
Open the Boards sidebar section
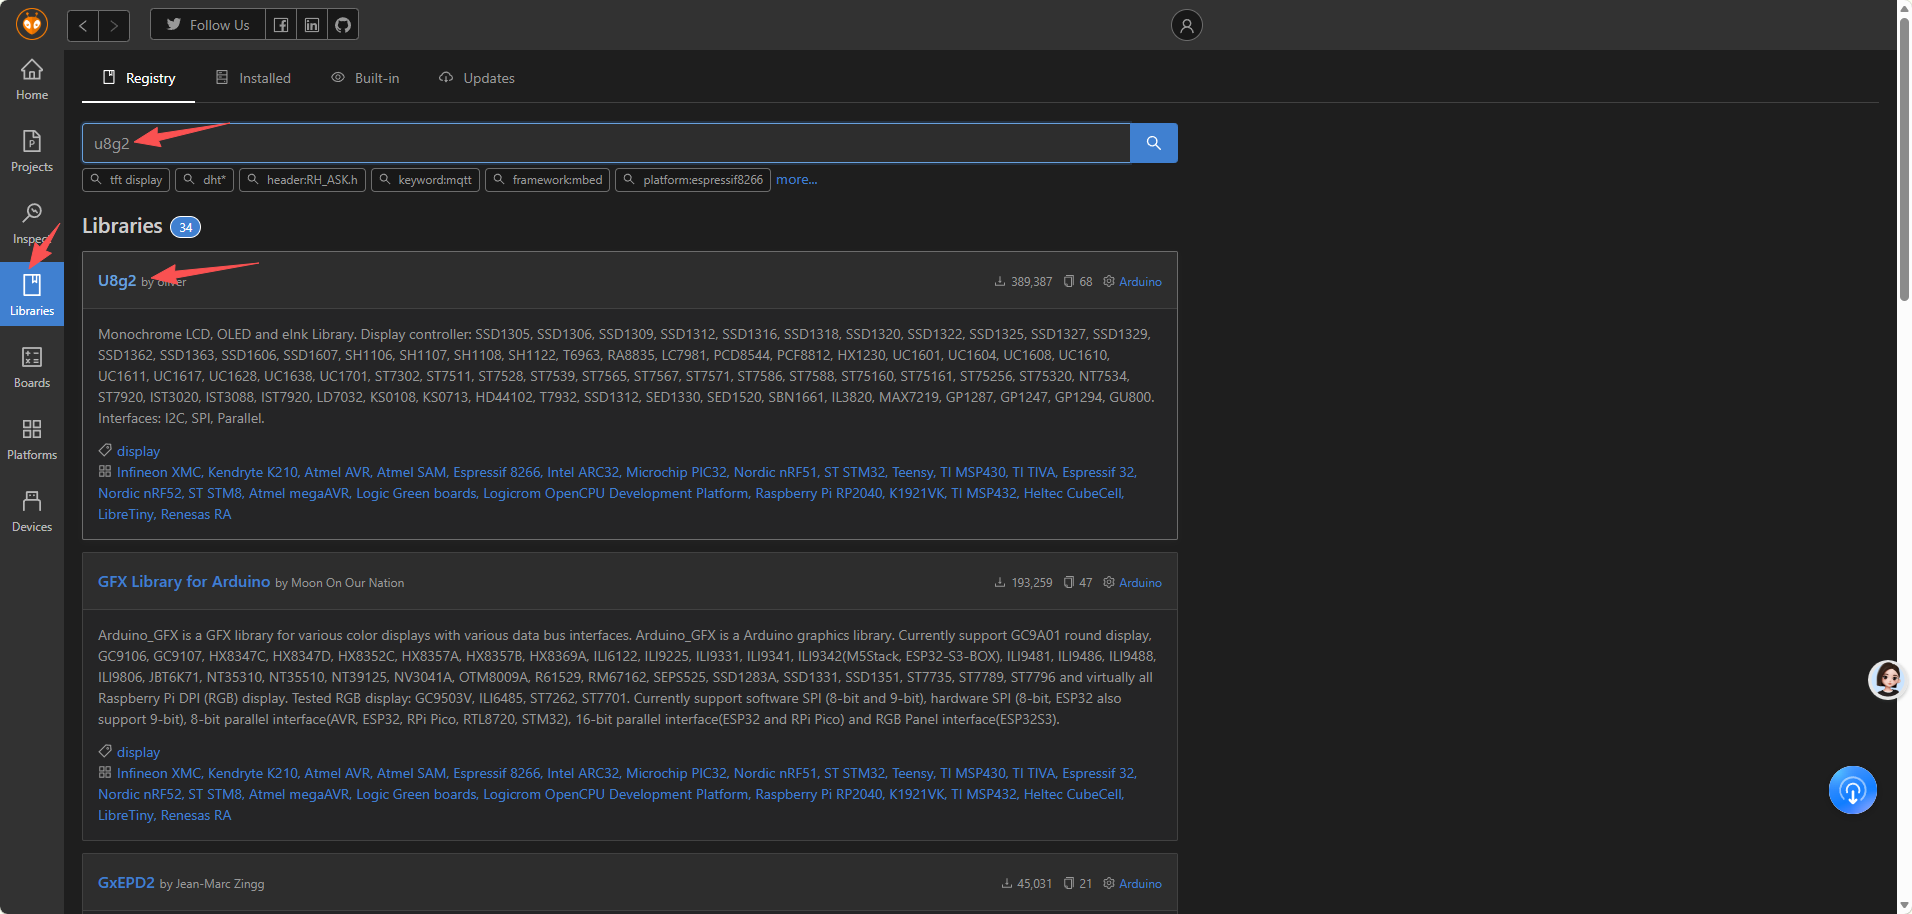click(x=32, y=368)
